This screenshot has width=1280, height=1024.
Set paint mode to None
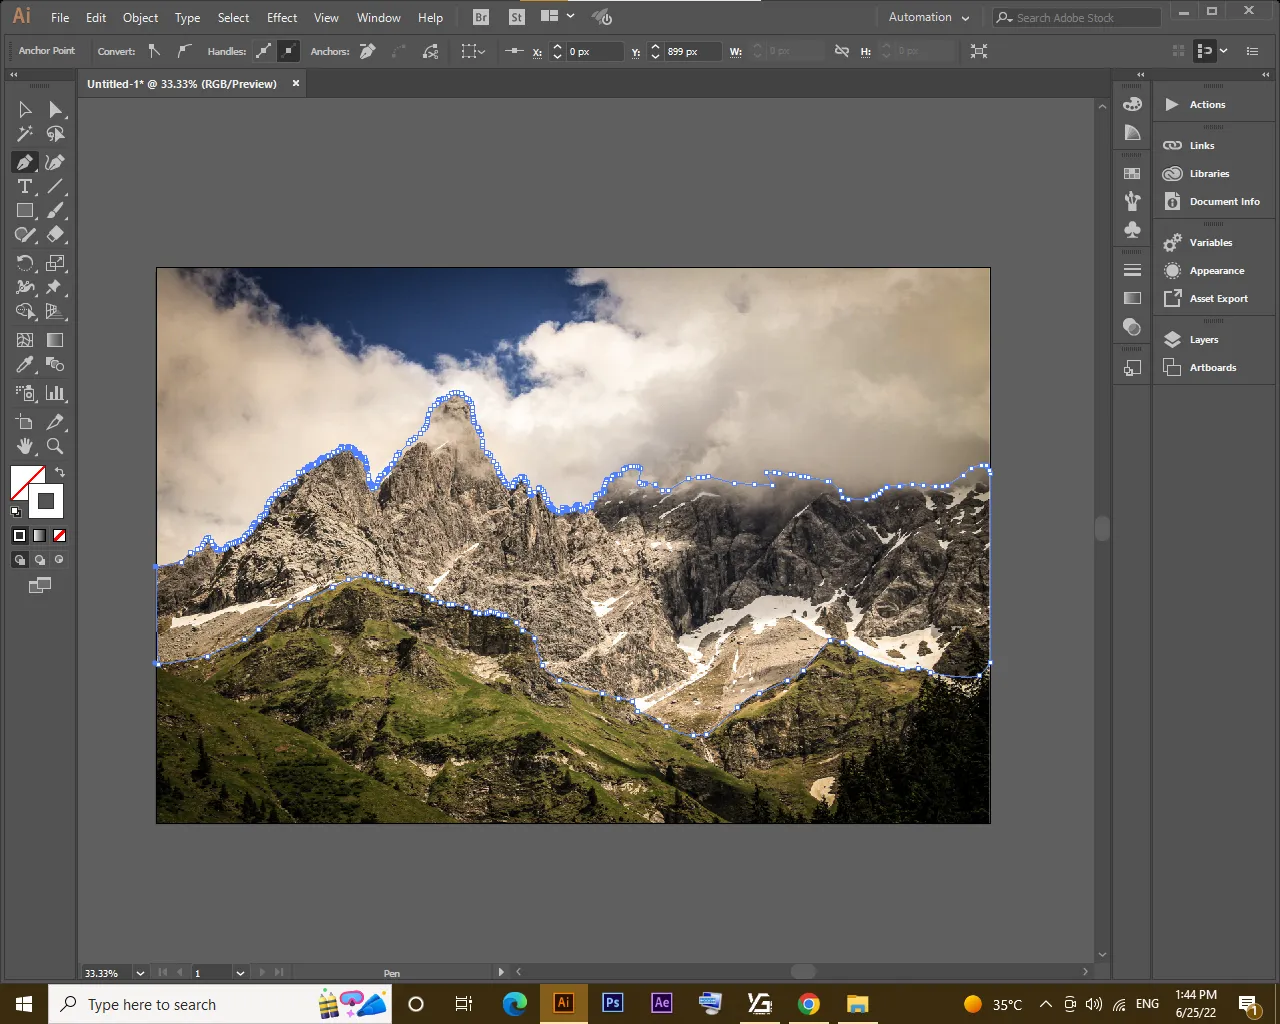(x=59, y=536)
